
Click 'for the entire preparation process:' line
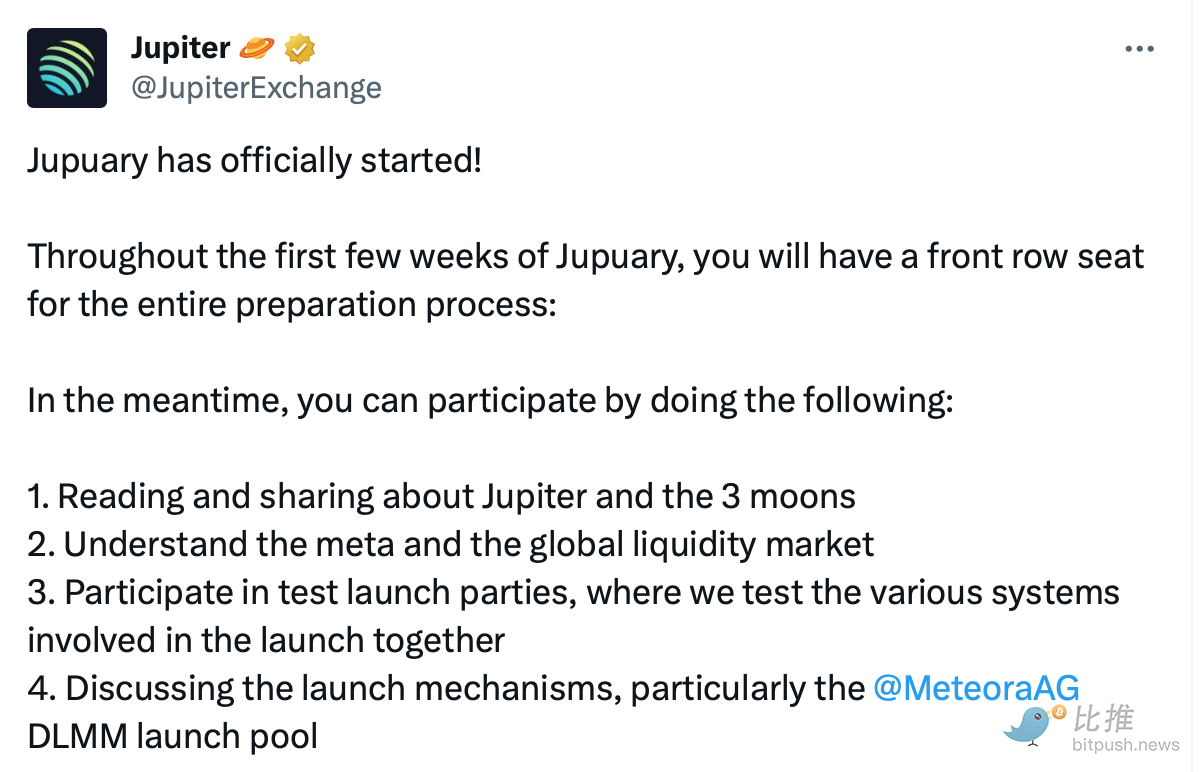click(x=291, y=304)
